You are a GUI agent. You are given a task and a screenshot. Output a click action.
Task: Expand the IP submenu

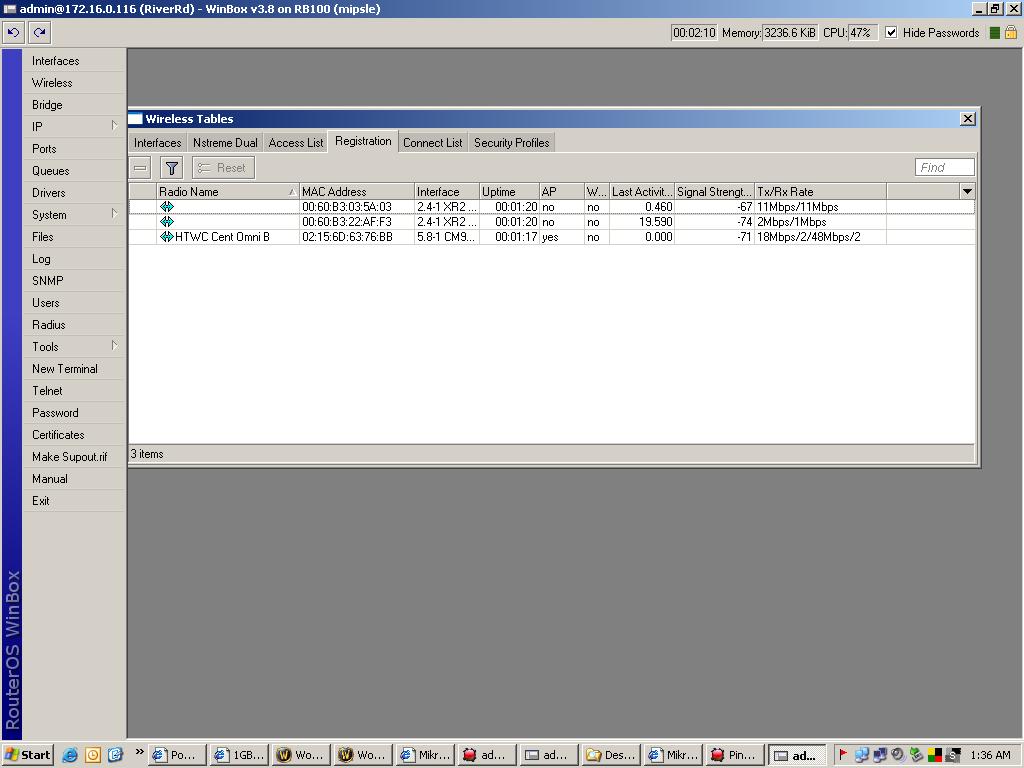tap(114, 125)
